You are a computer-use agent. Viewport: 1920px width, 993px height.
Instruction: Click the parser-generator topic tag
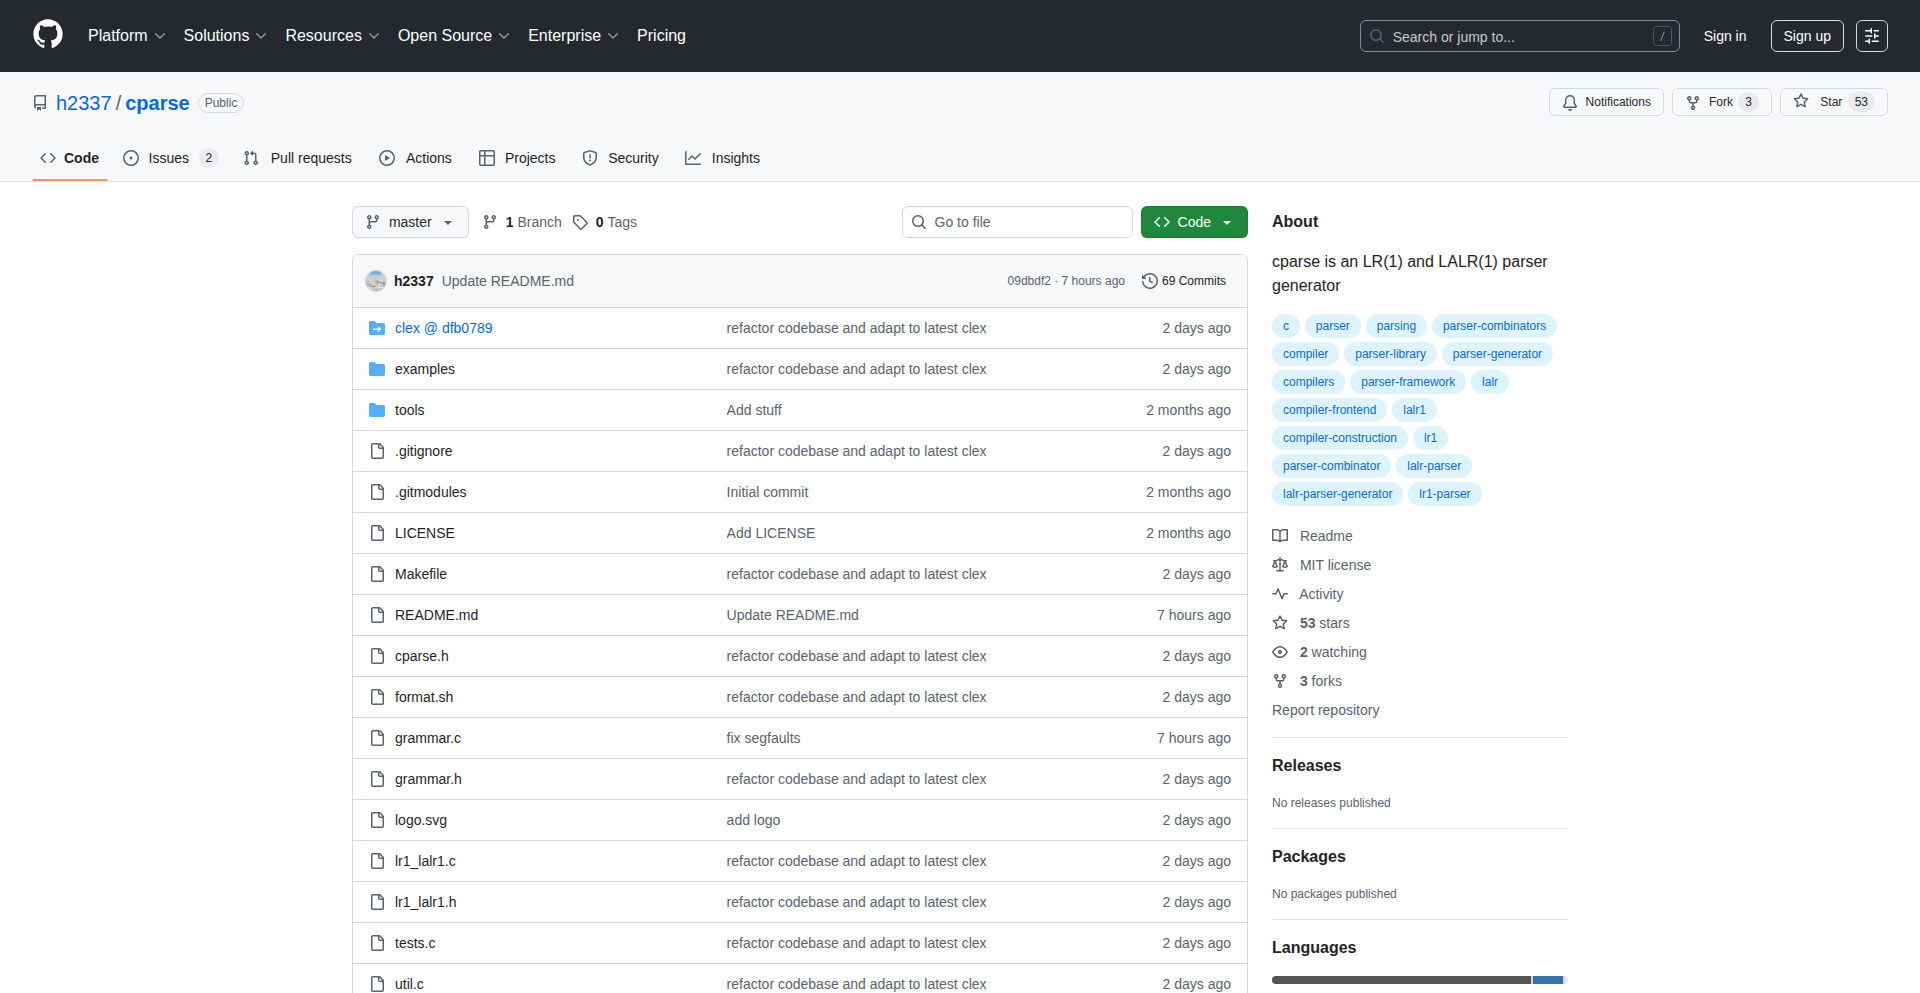tap(1496, 354)
